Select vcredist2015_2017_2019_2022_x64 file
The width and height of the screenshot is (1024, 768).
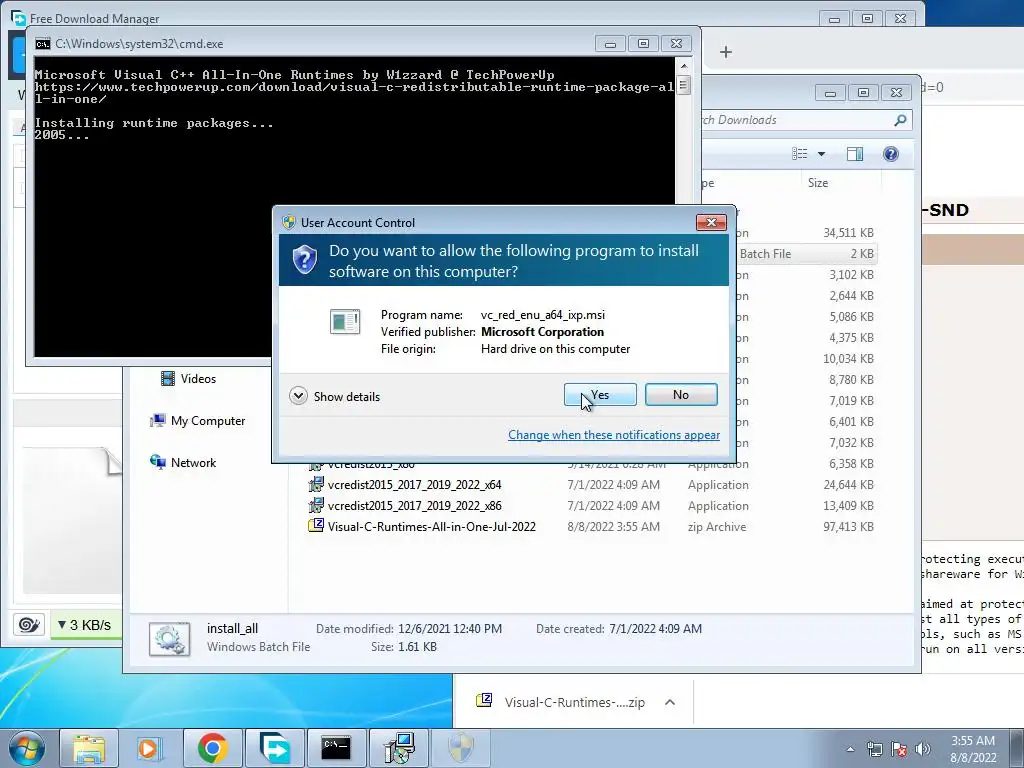(414, 485)
